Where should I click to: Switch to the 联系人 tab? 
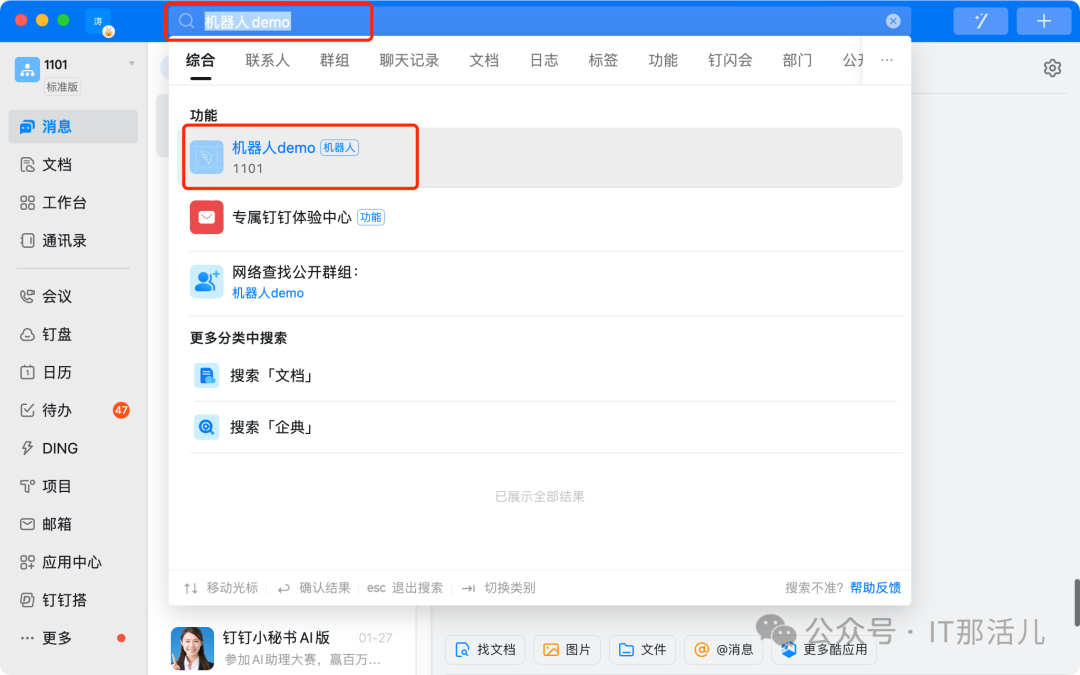267,61
